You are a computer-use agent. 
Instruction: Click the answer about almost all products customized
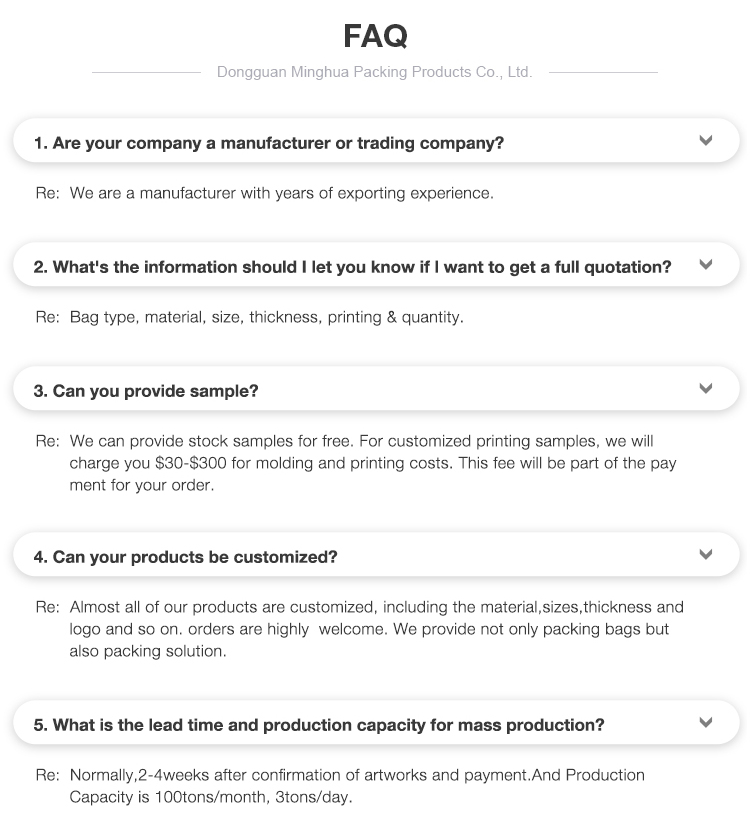coord(376,629)
